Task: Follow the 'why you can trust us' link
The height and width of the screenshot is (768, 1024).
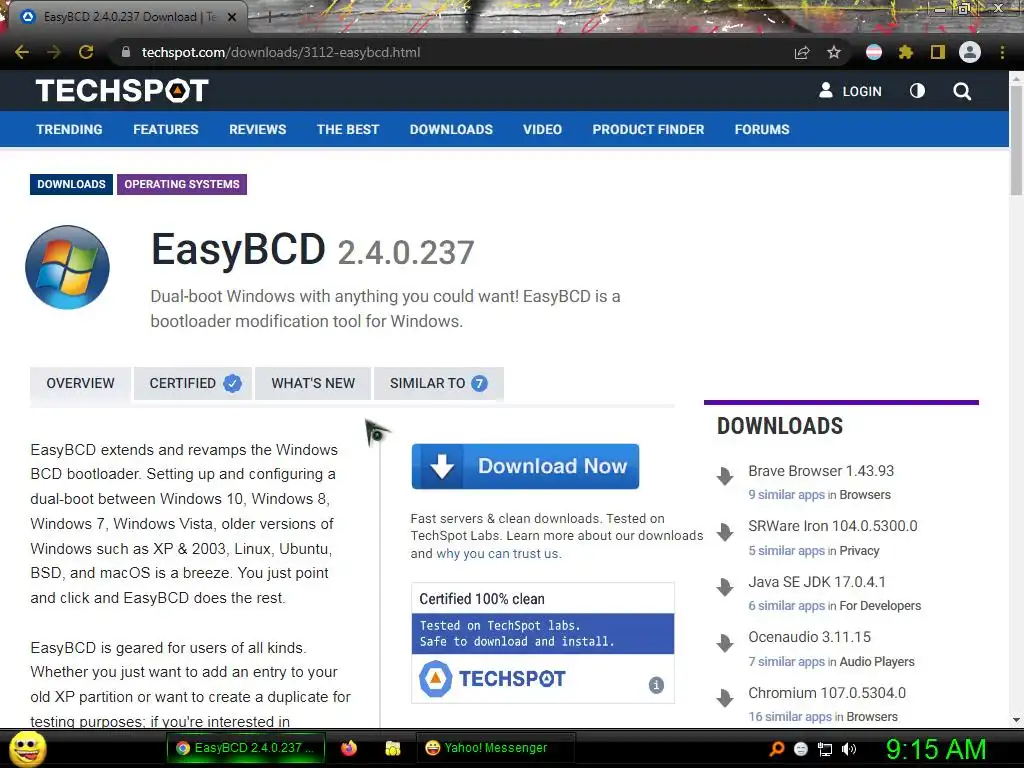Action: click(498, 554)
